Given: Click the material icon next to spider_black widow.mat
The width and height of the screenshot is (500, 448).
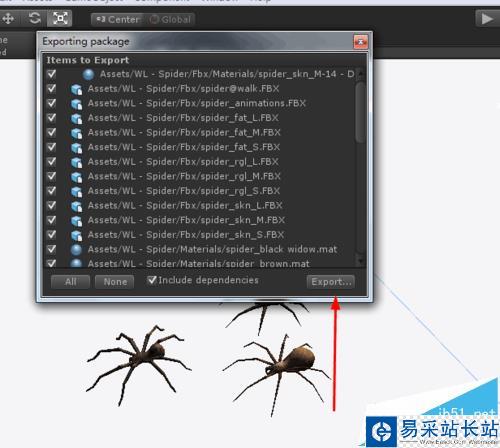Looking at the screenshot, I should [76, 250].
